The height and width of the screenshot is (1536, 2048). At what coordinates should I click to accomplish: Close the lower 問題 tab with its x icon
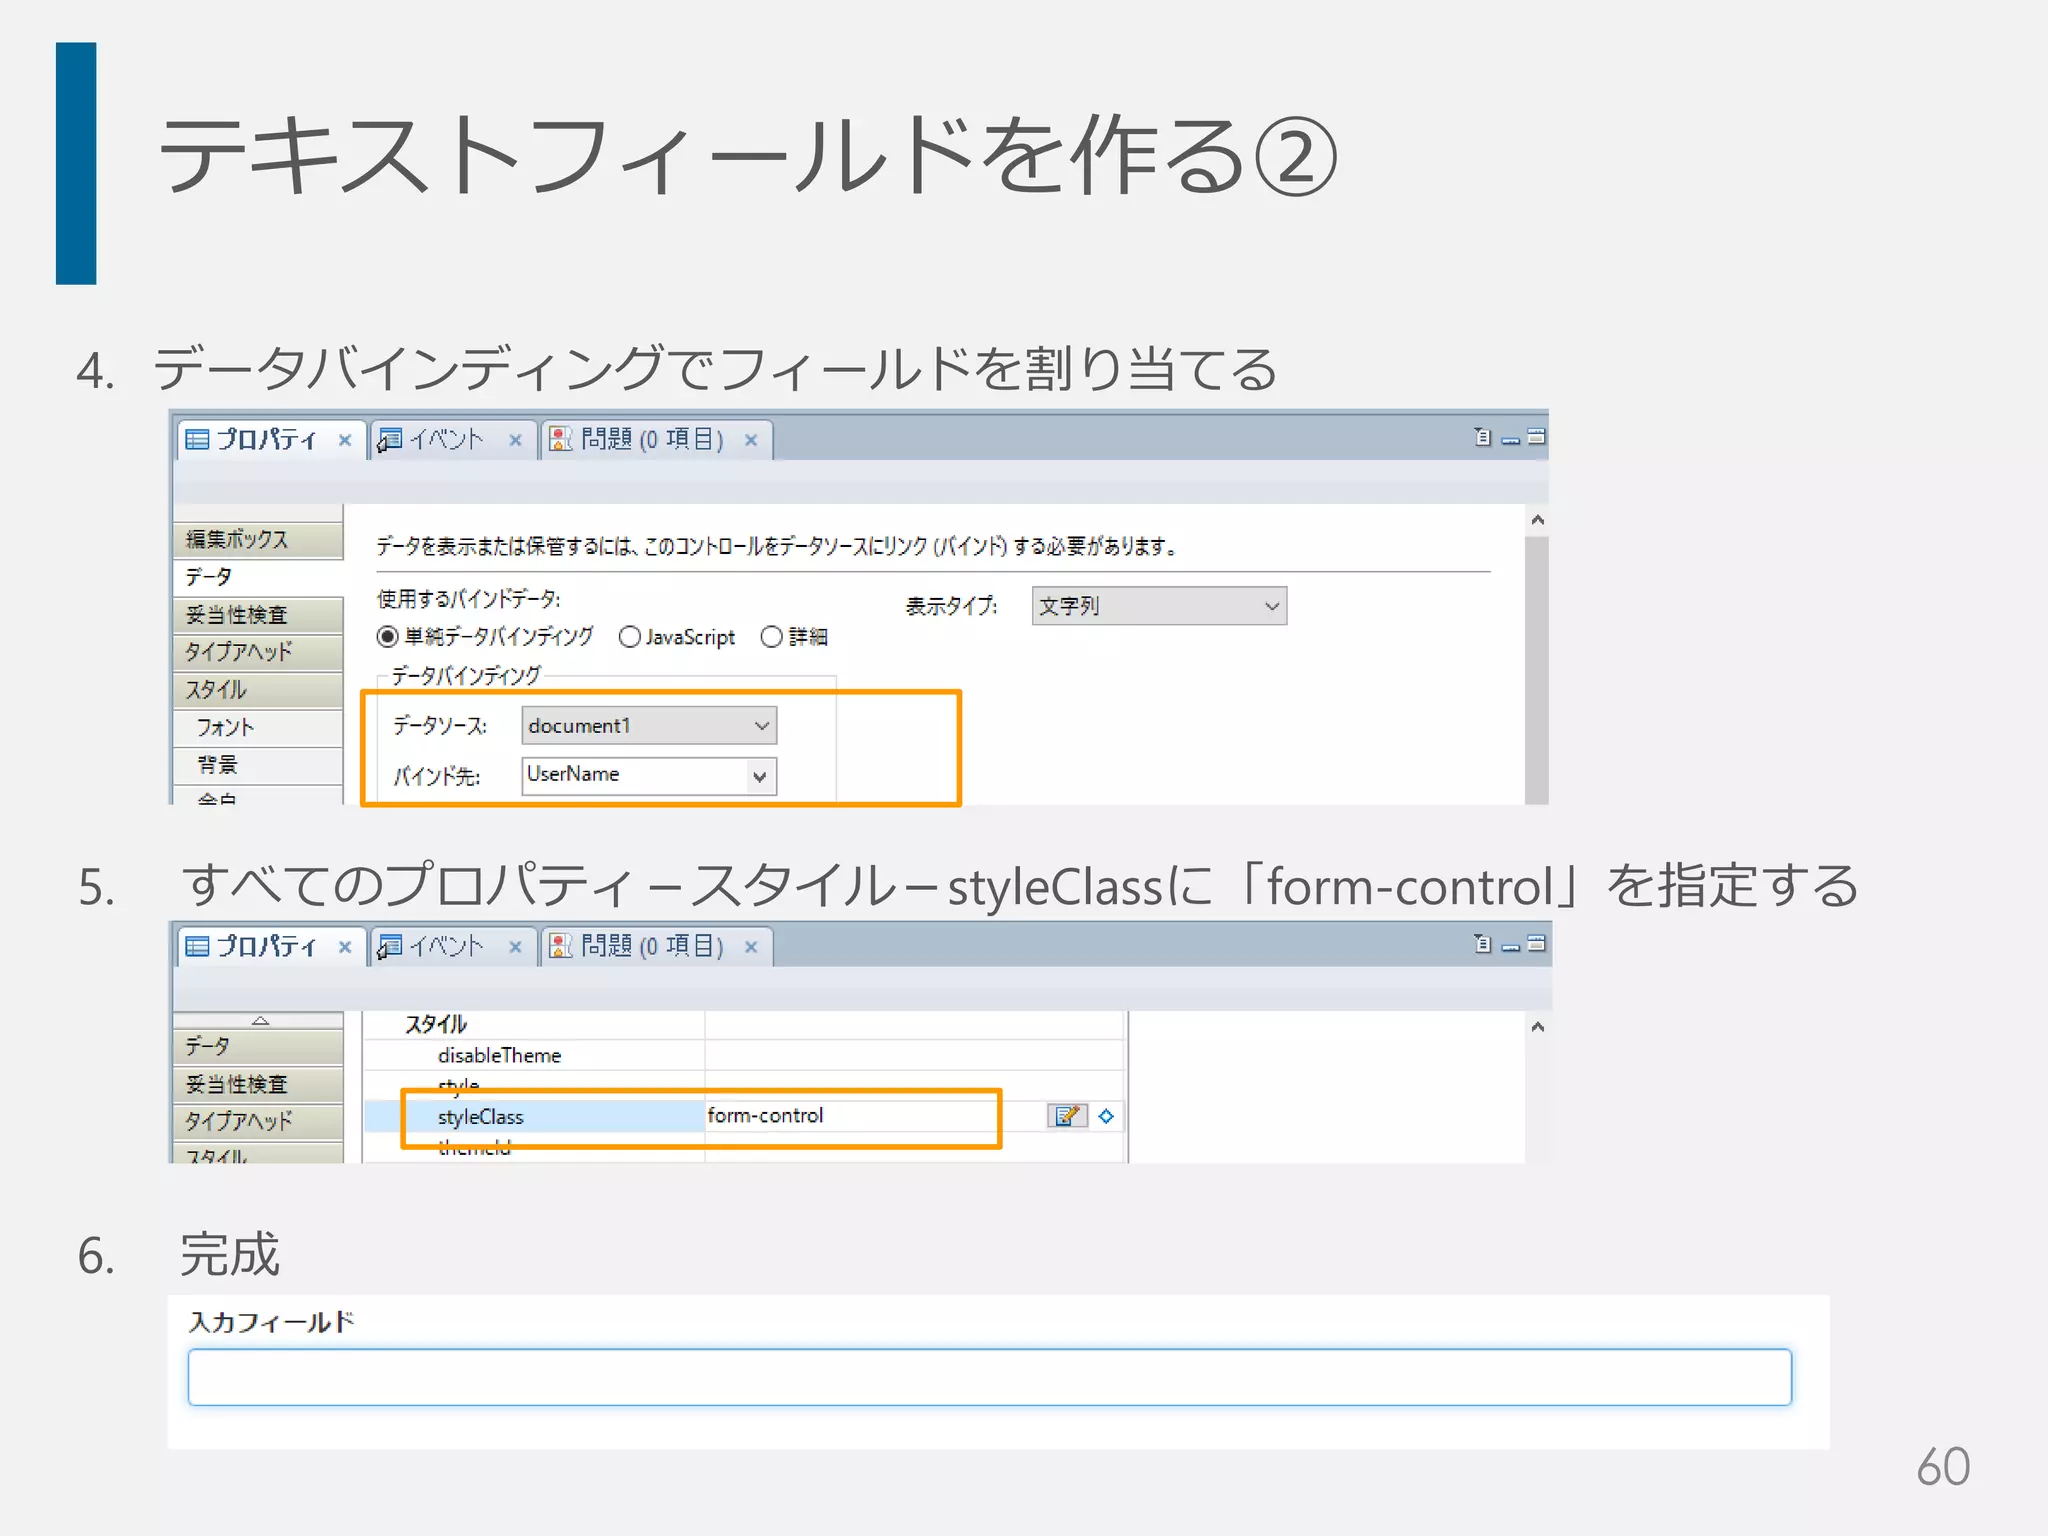[x=751, y=946]
